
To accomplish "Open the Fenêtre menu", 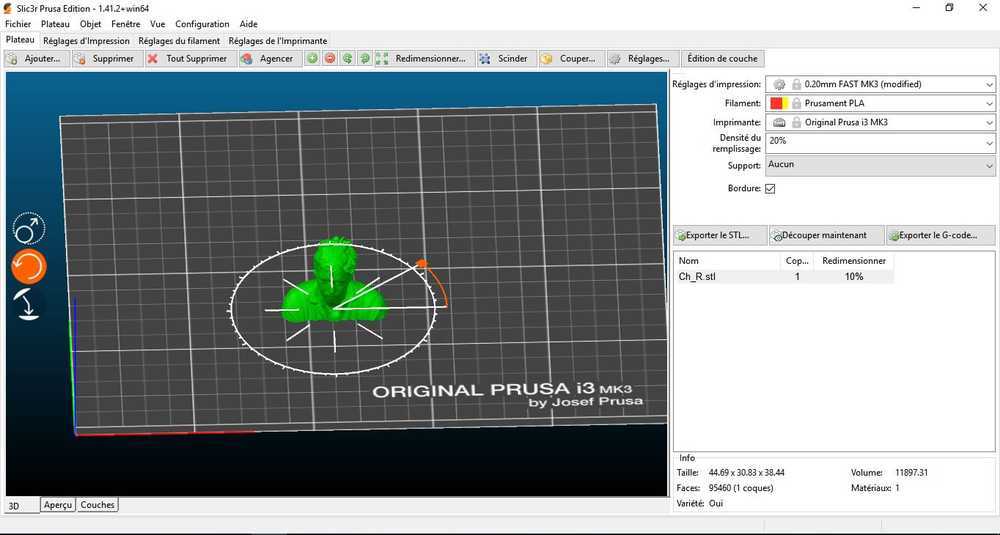I will [126, 24].
